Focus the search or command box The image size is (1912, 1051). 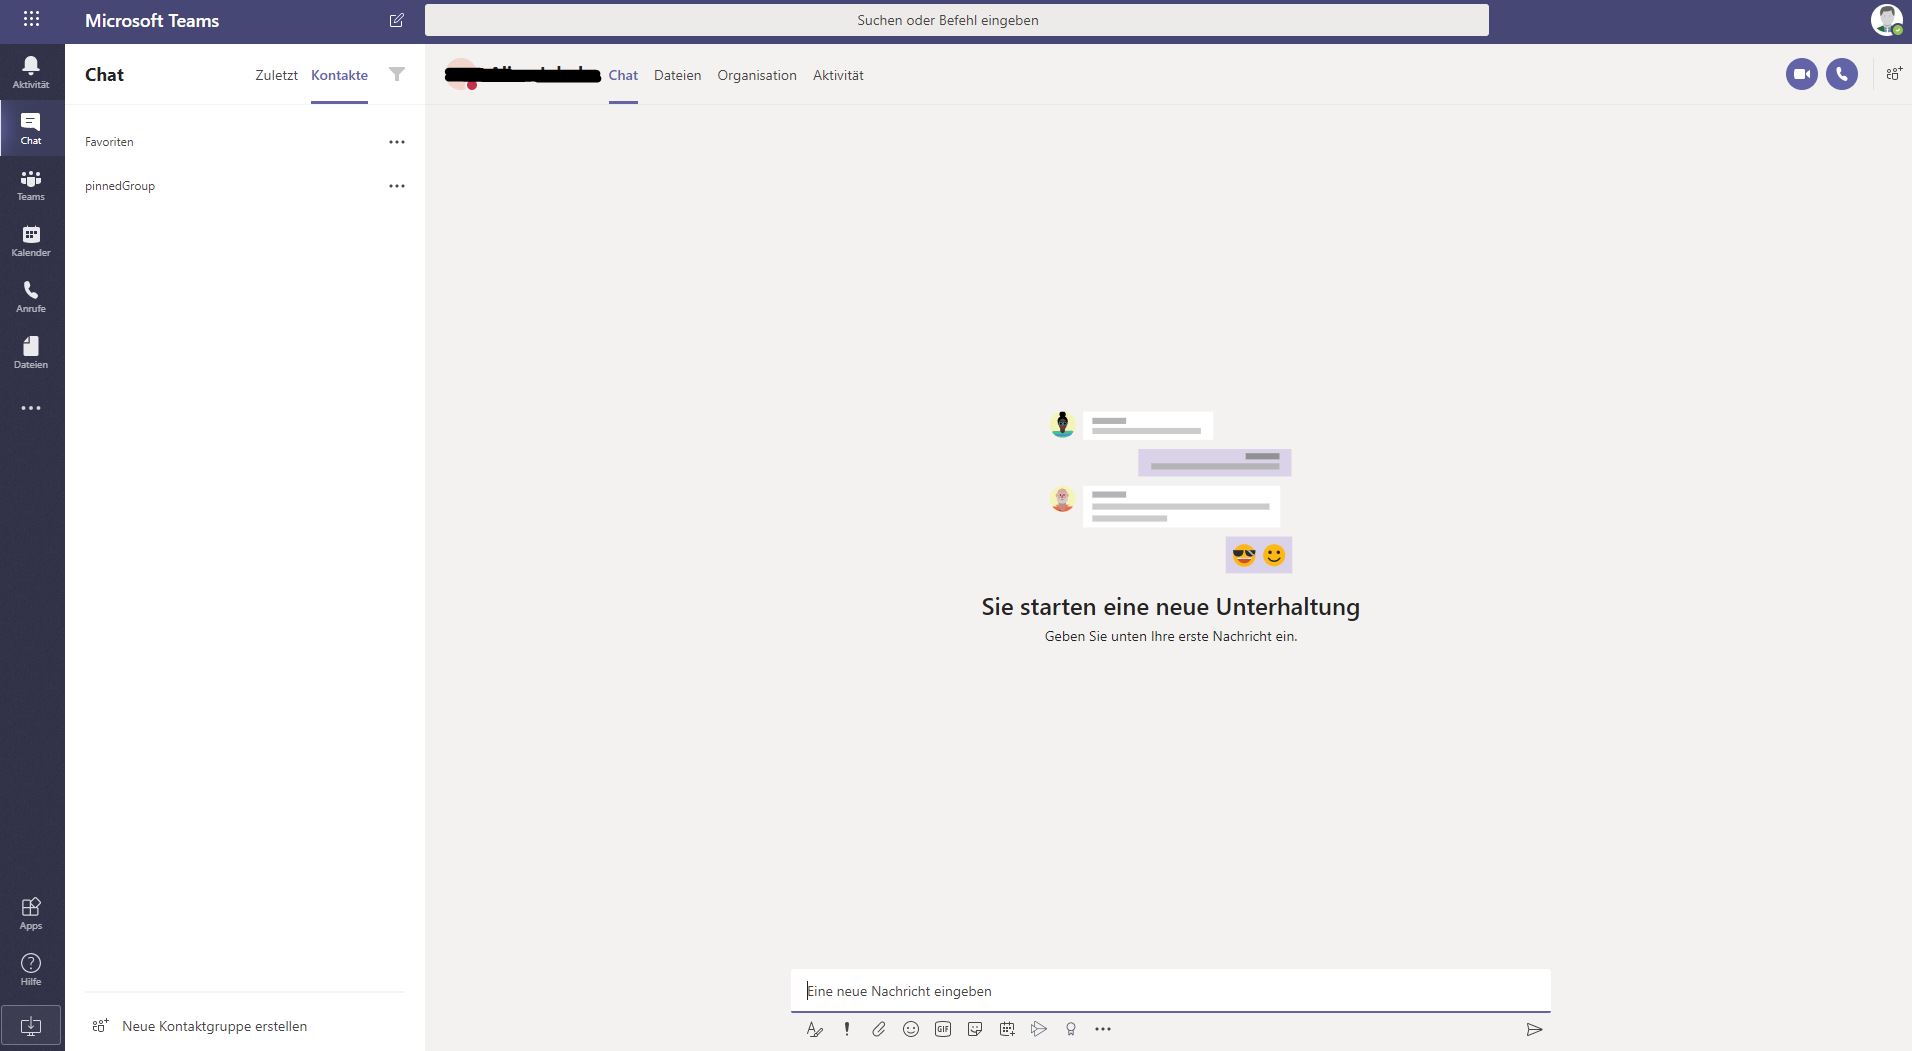click(956, 20)
